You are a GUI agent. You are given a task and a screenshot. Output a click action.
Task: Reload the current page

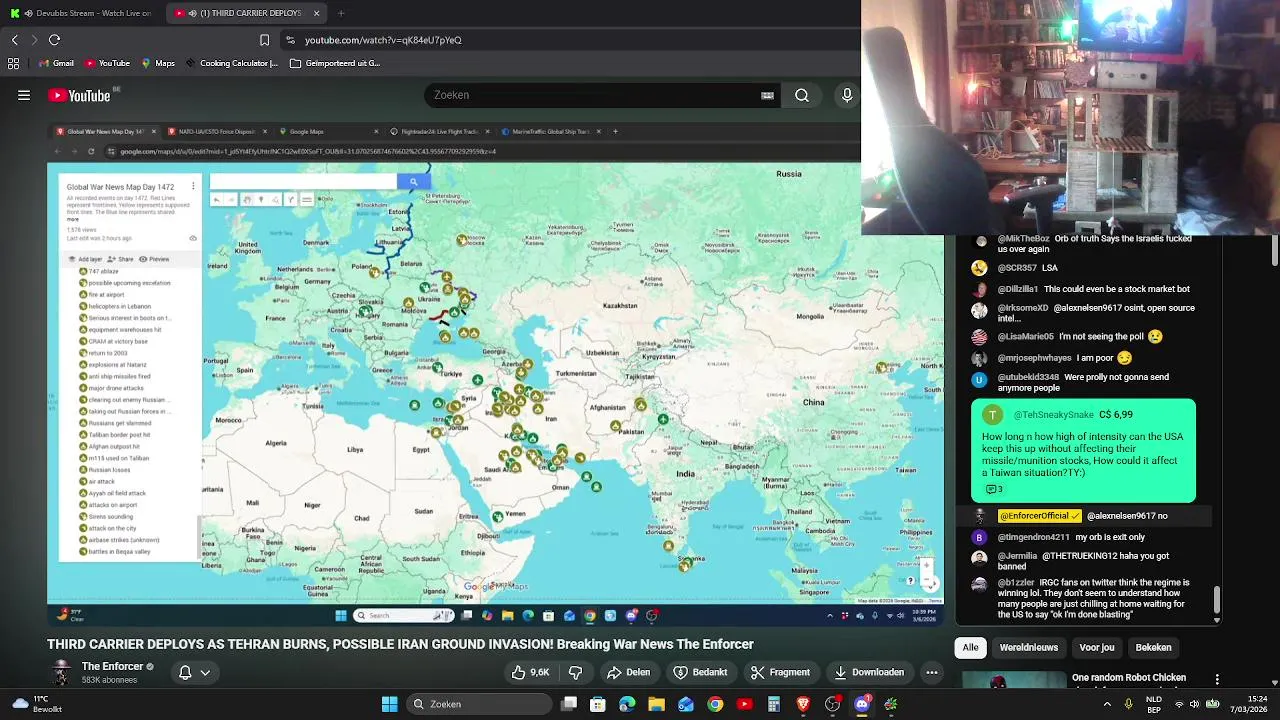click(x=54, y=40)
